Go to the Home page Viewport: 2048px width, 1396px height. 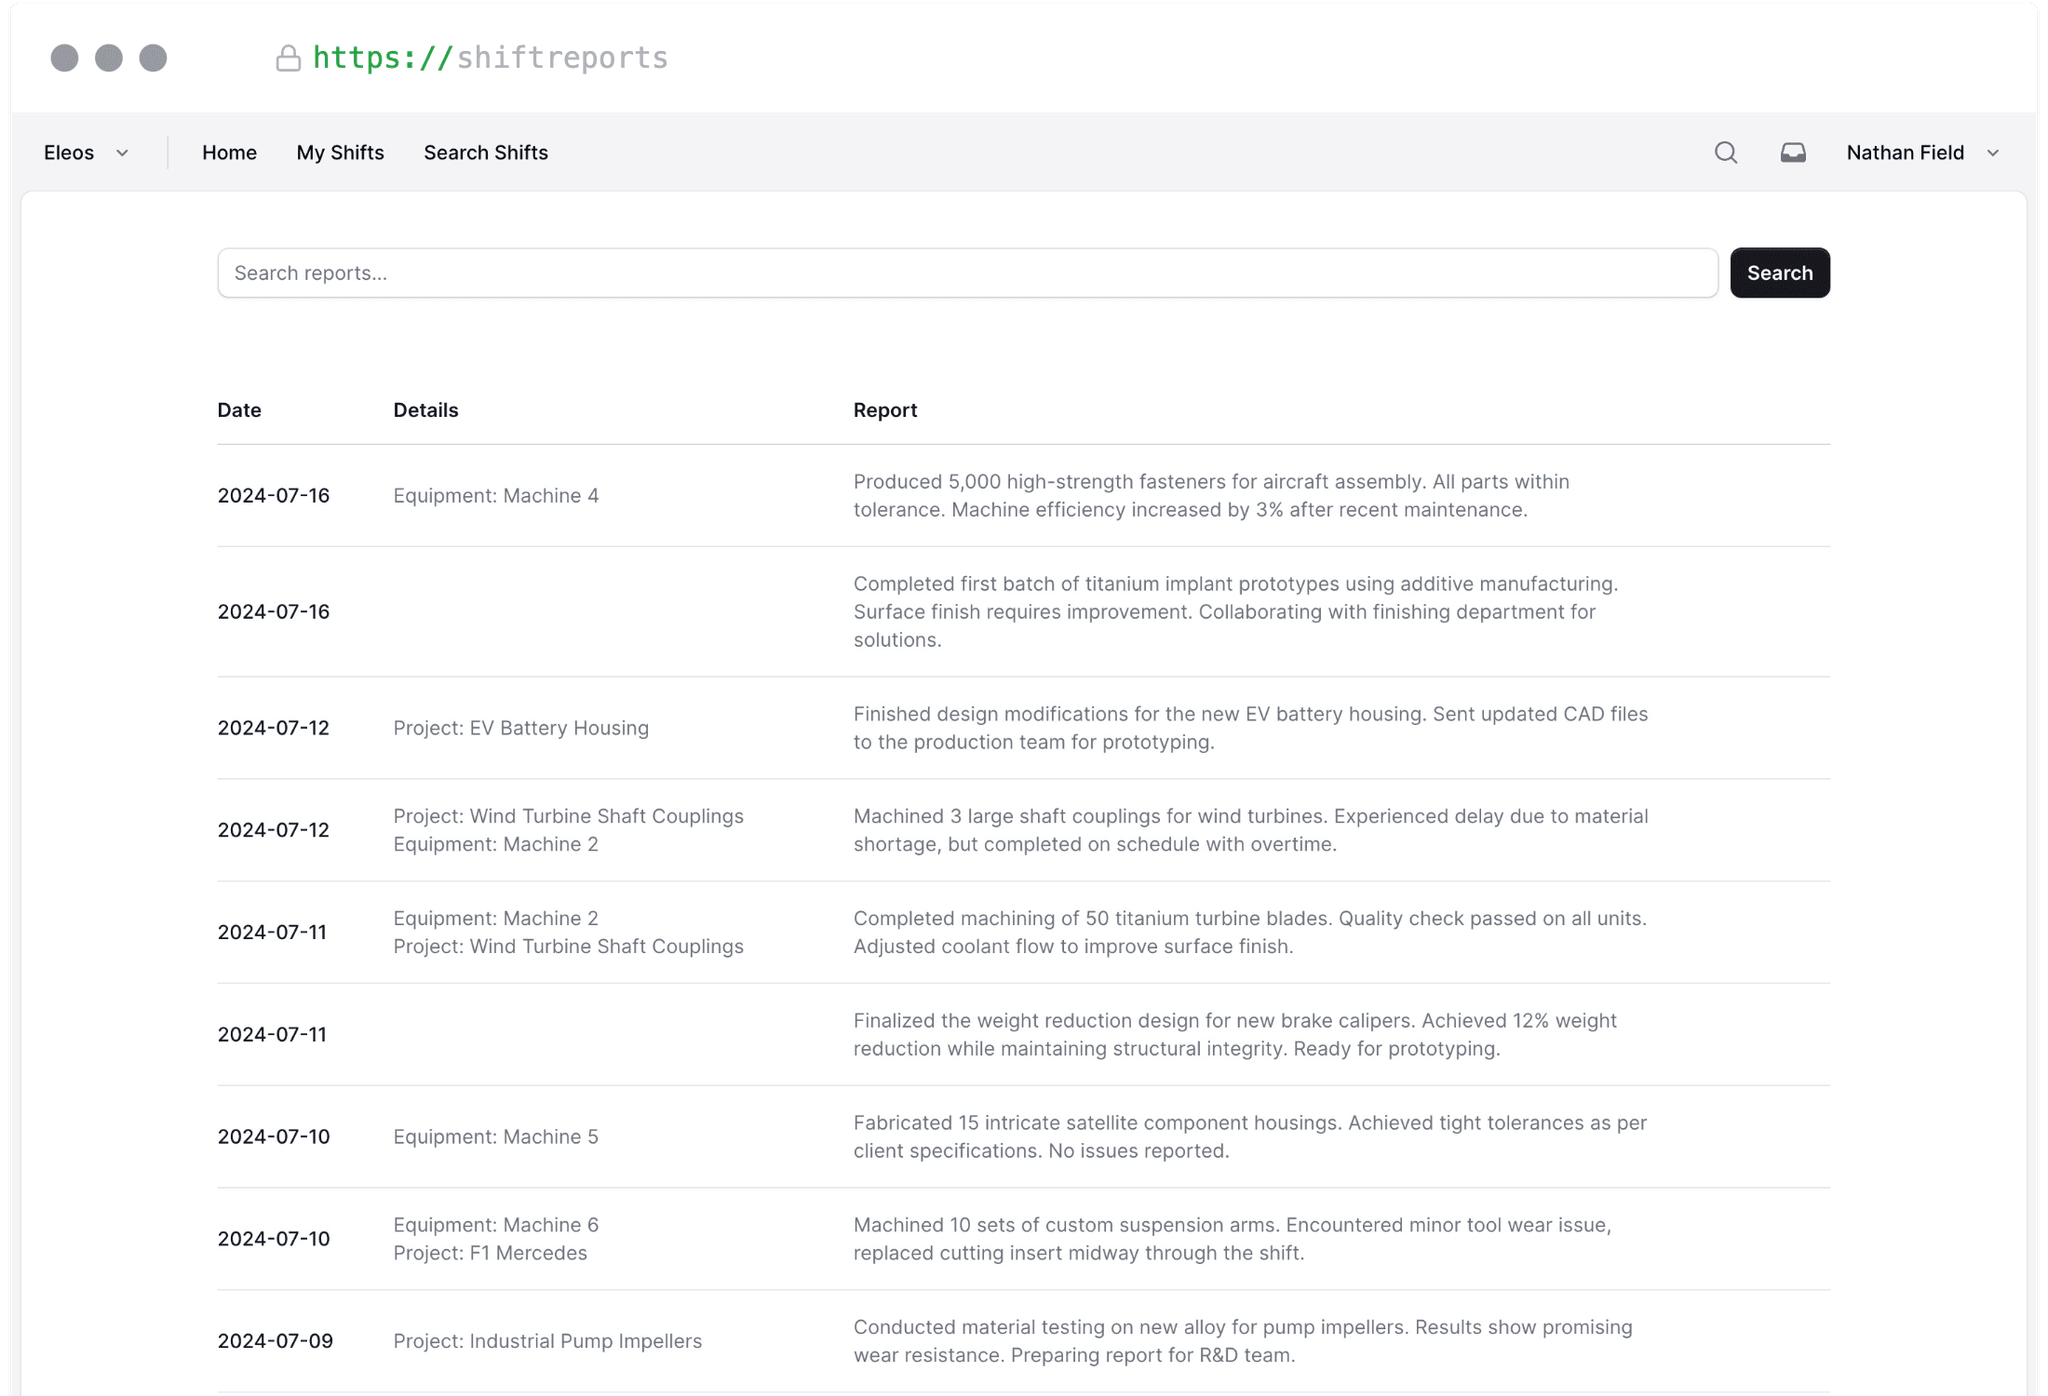tap(229, 152)
